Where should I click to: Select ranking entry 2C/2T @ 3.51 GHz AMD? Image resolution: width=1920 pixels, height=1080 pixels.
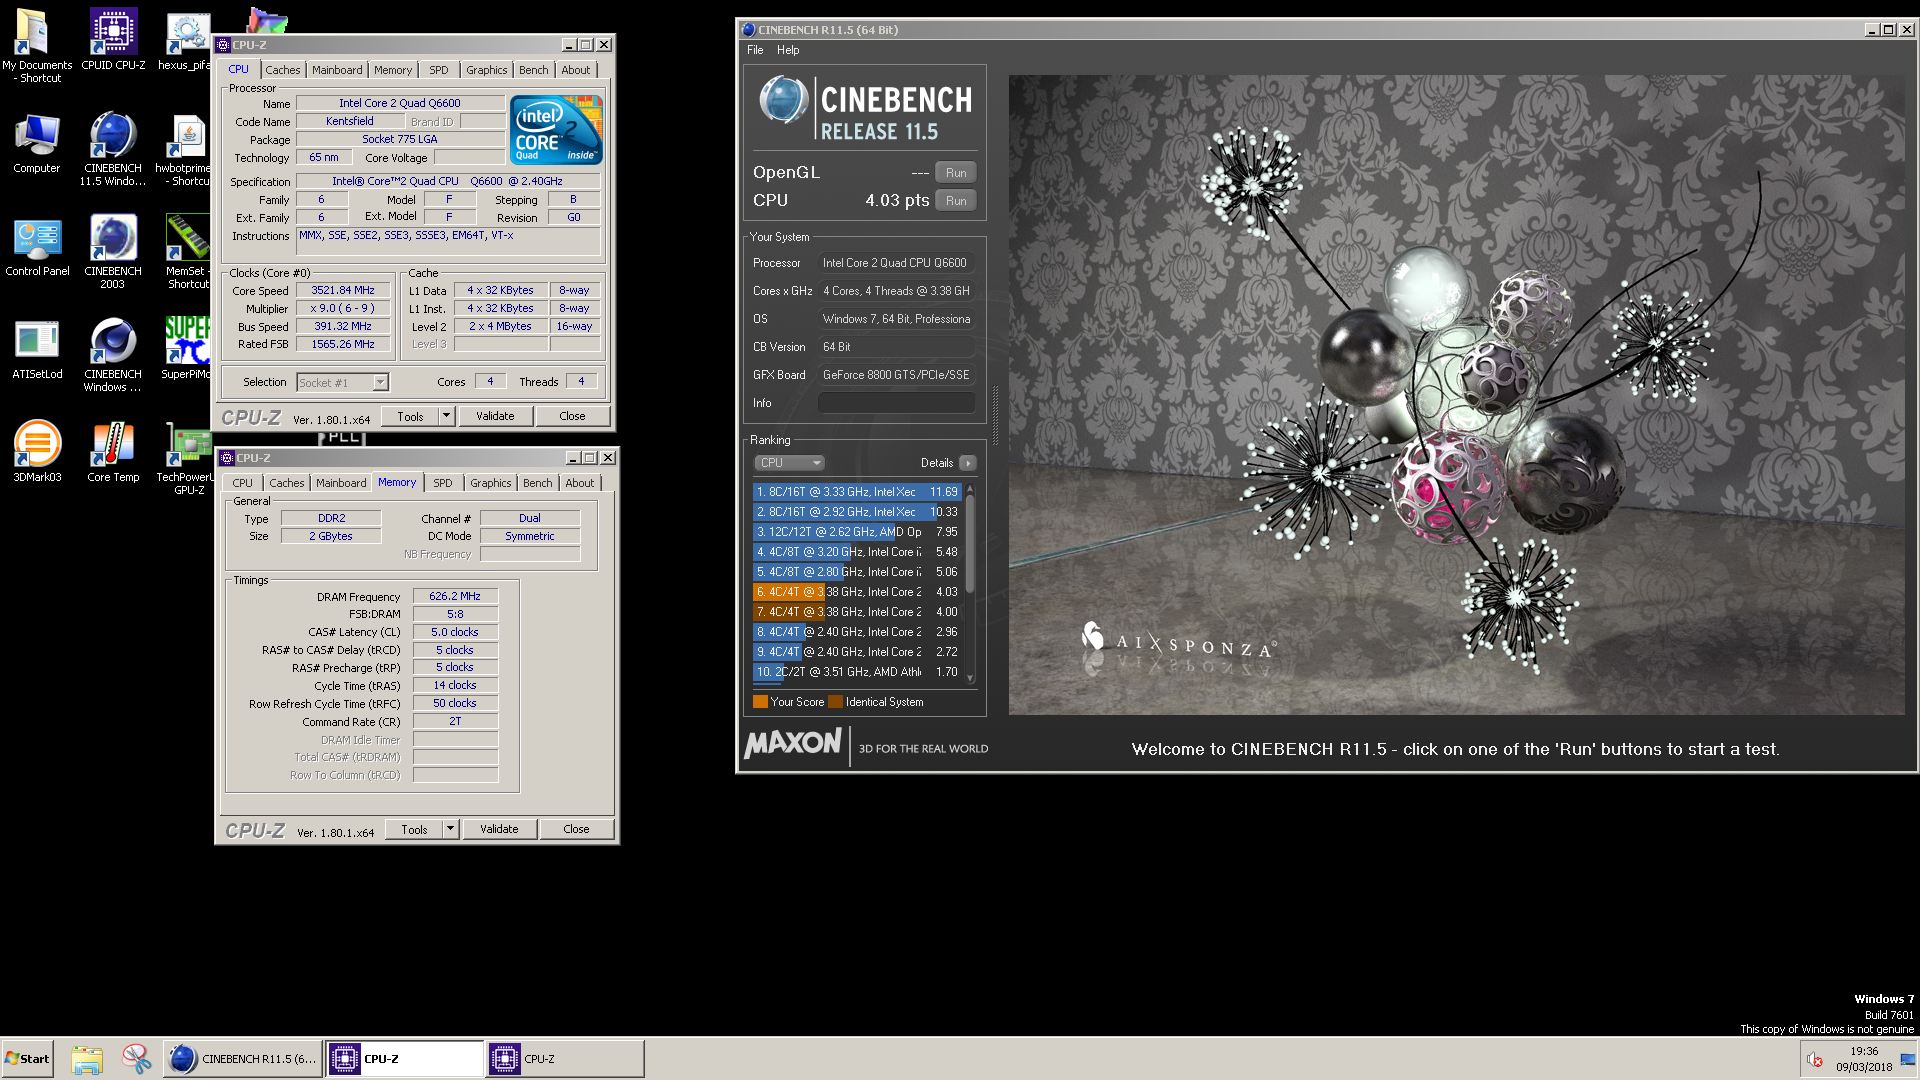(857, 672)
